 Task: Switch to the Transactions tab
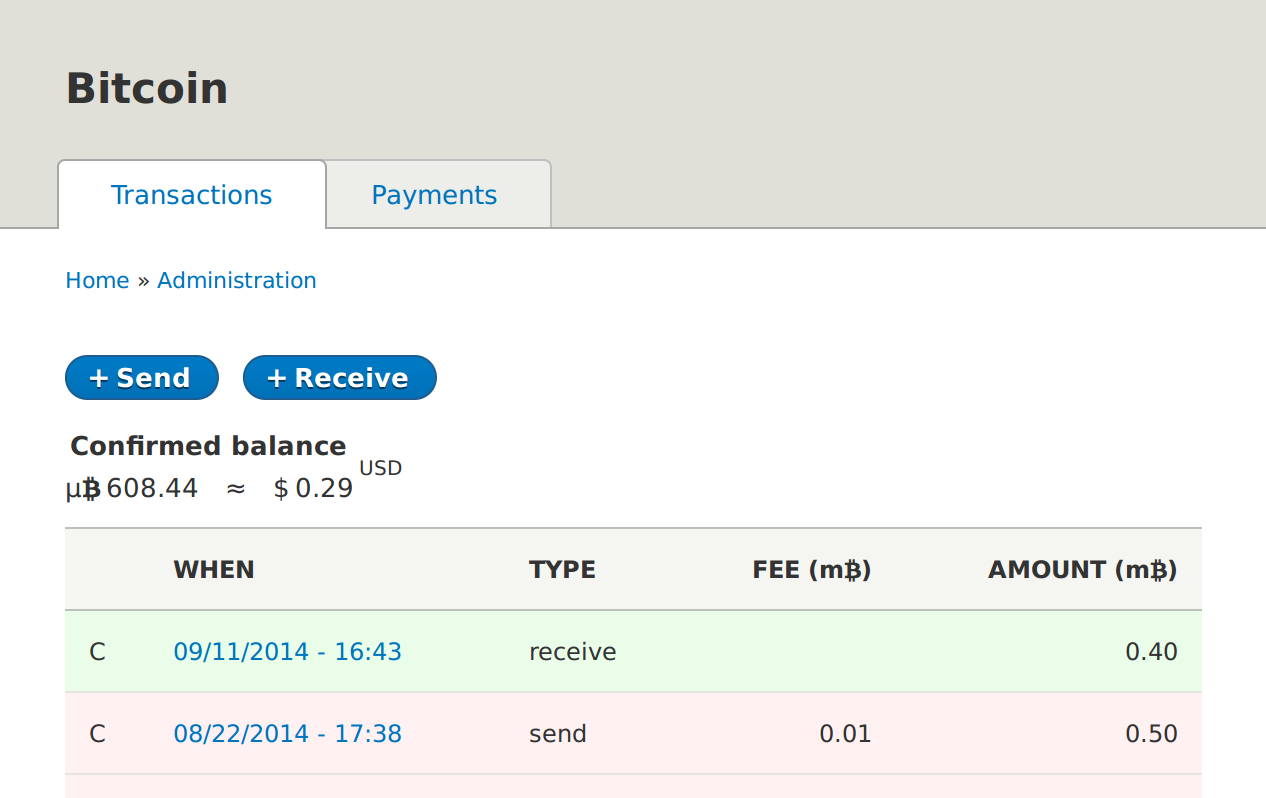[x=192, y=195]
